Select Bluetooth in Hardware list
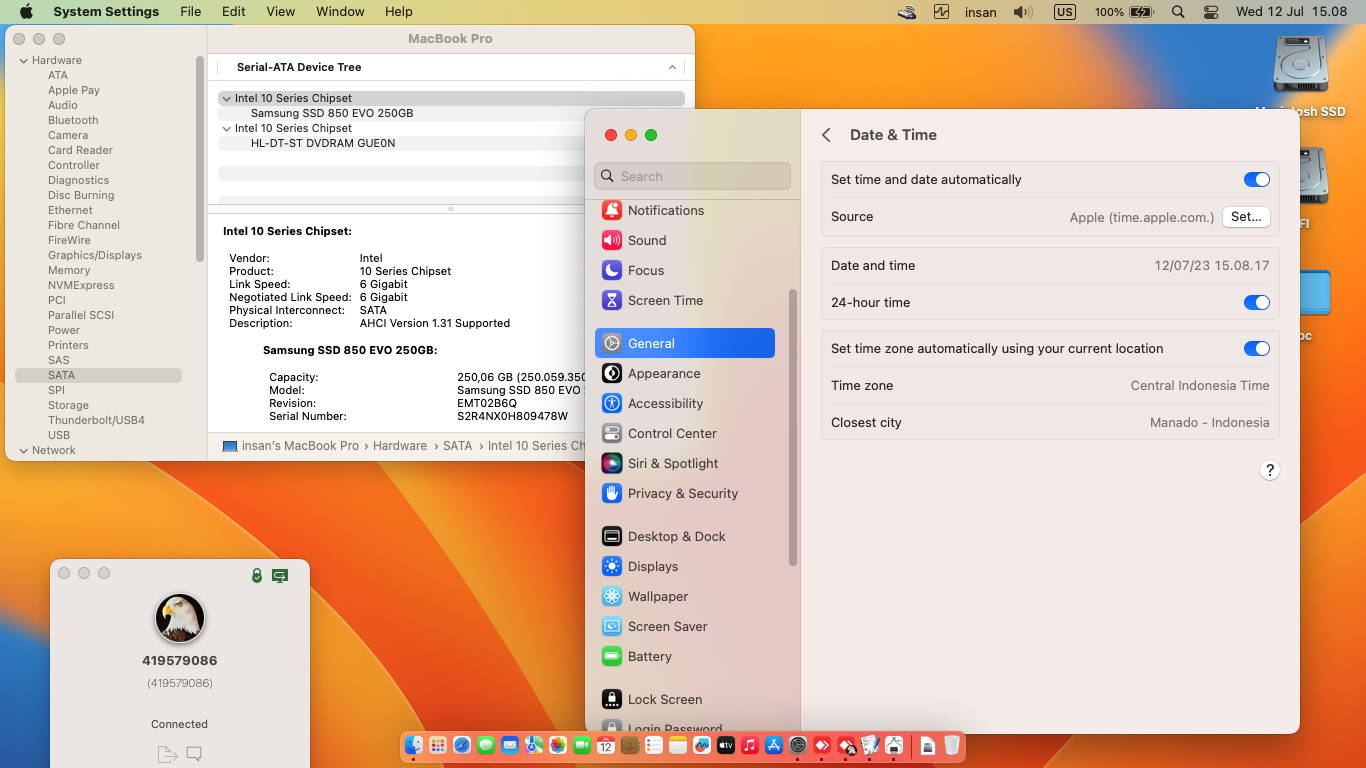This screenshot has width=1366, height=768. pyautogui.click(x=73, y=120)
